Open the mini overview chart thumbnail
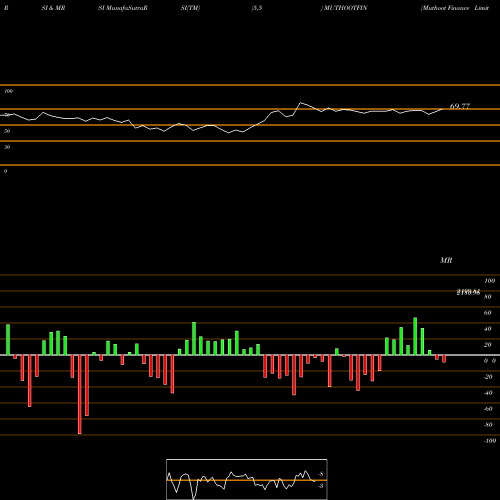This screenshot has height=500, width=500. coord(247,479)
